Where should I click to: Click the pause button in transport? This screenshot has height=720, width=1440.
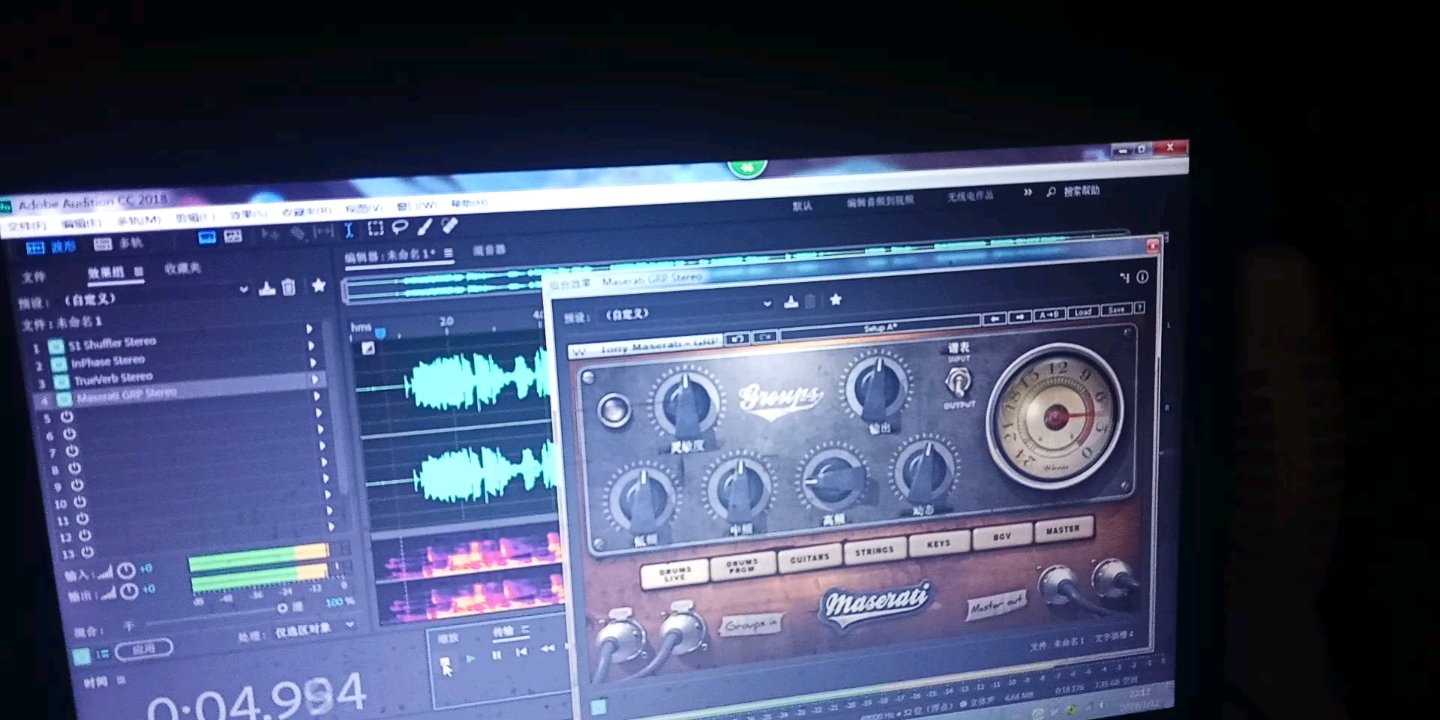click(496, 656)
